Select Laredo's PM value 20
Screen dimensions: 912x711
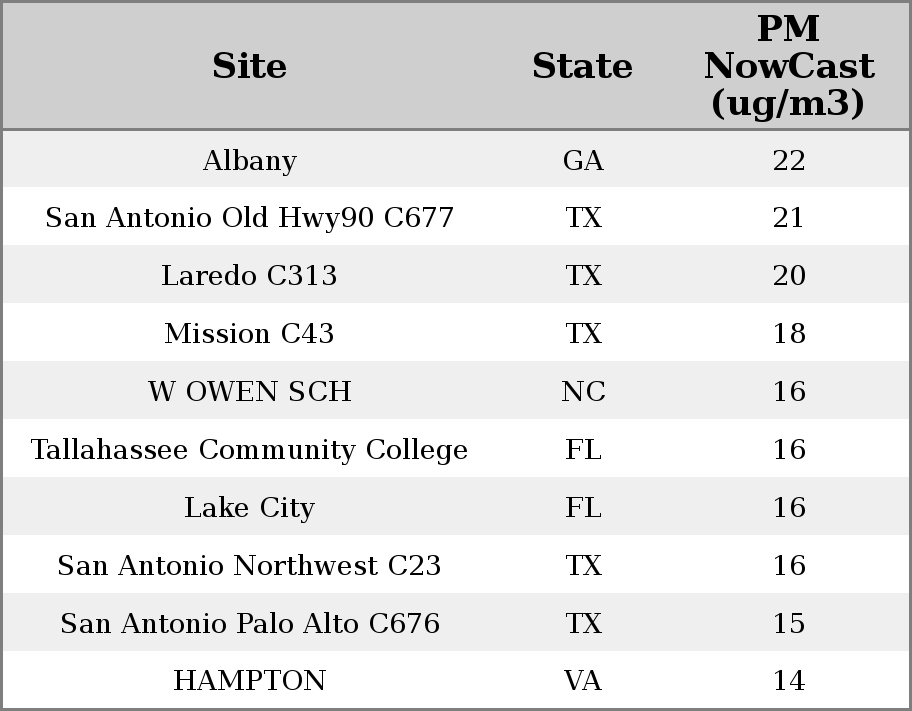[789, 276]
